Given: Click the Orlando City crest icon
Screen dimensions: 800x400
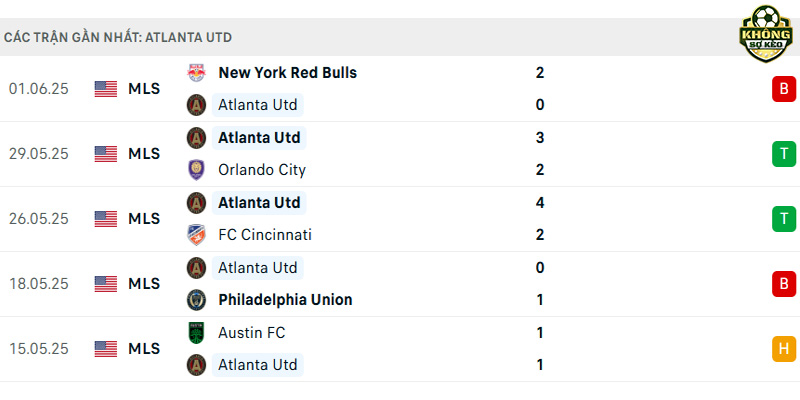Looking at the screenshot, I should pos(196,170).
